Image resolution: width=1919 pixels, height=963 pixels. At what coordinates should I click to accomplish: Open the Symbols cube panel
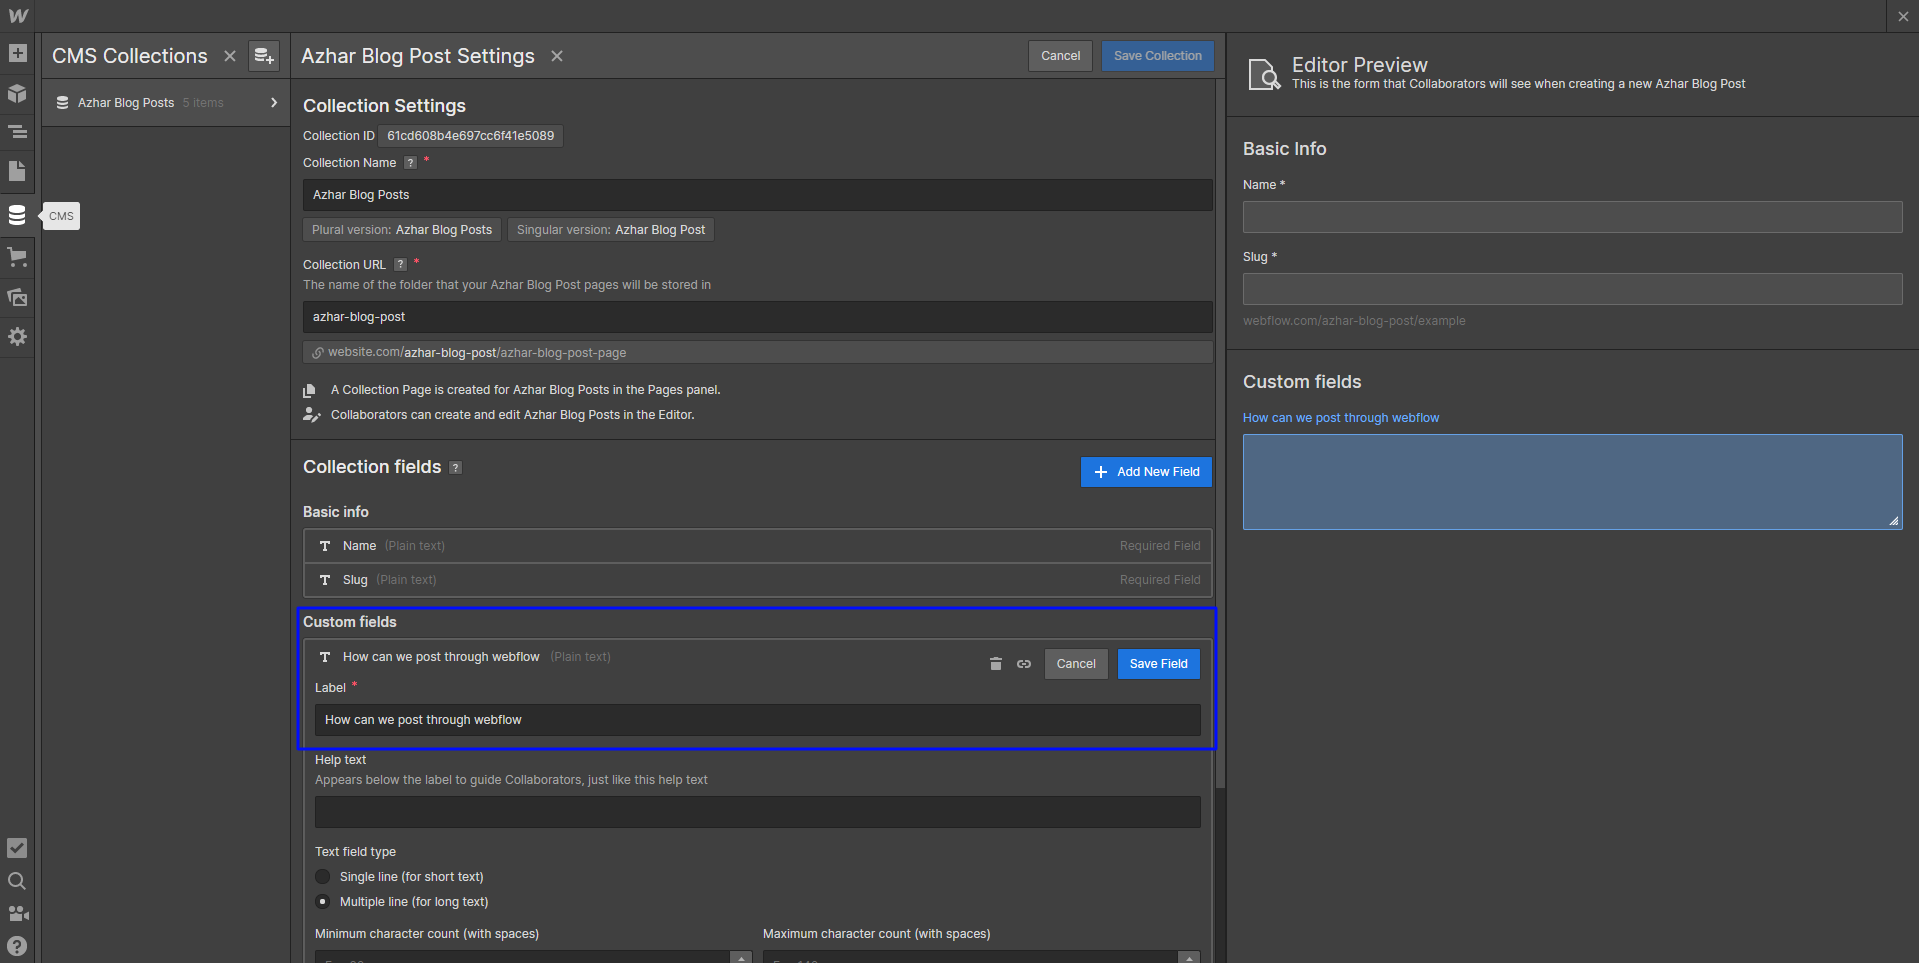click(17, 93)
